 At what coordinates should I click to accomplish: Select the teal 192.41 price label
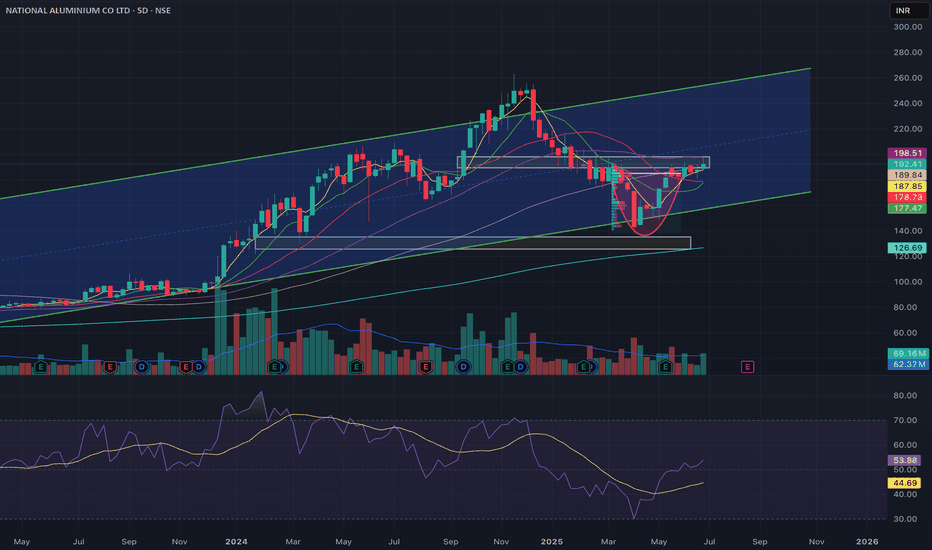pyautogui.click(x=907, y=164)
